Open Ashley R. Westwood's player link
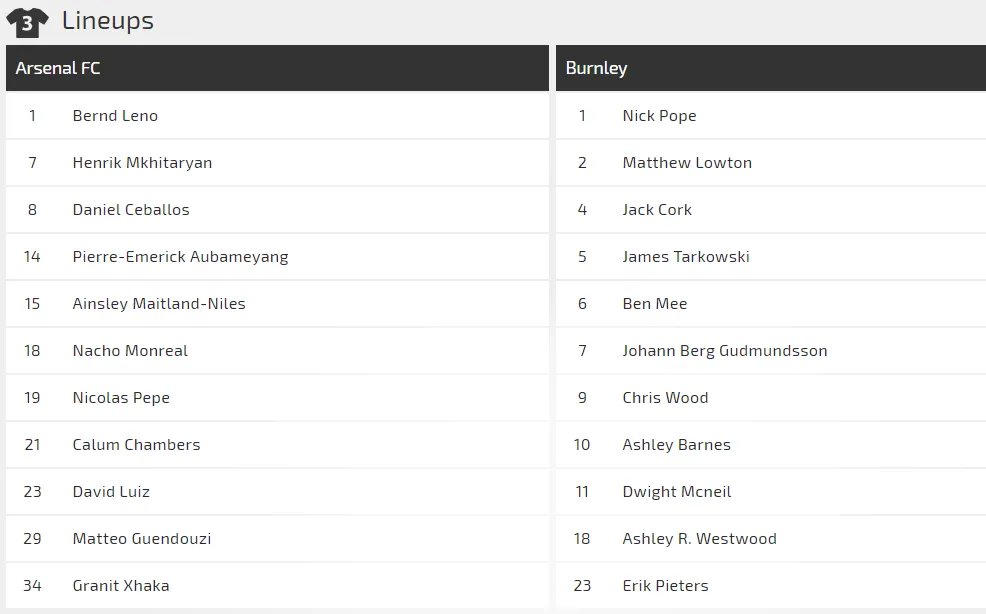986x614 pixels. [x=699, y=539]
